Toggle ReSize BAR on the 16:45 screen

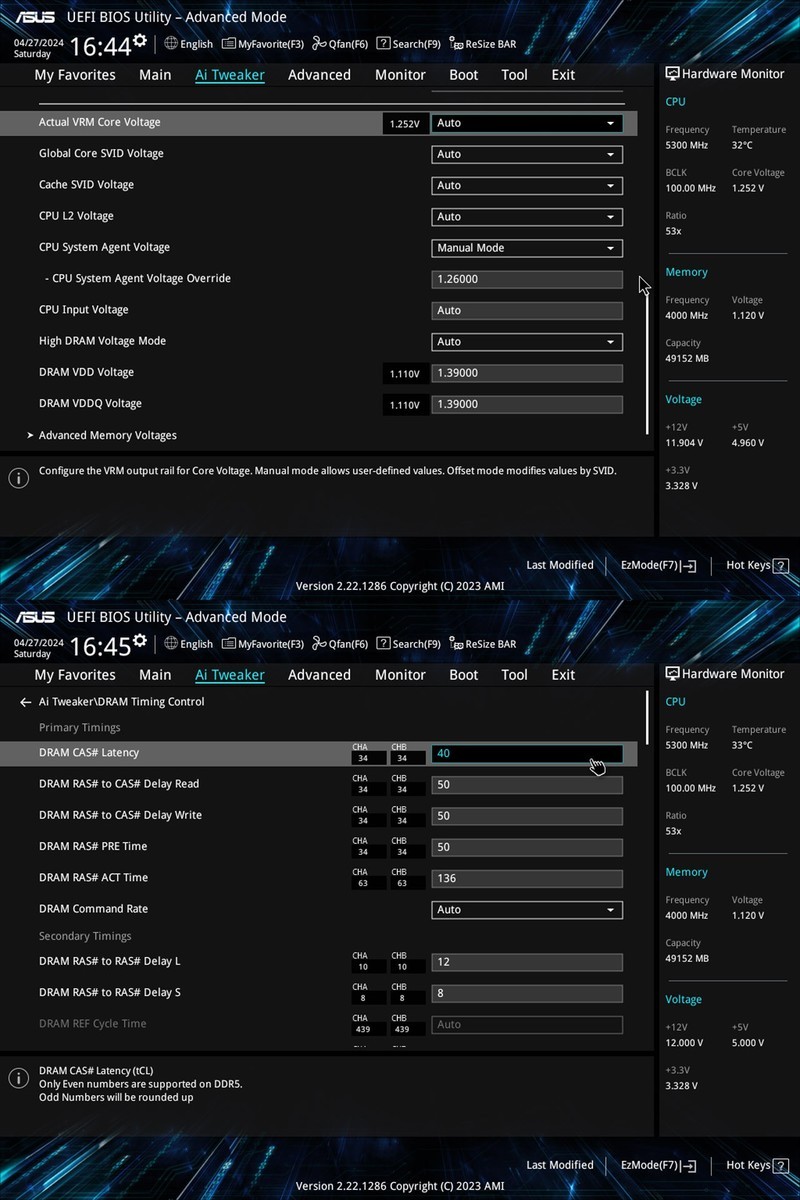(x=483, y=644)
